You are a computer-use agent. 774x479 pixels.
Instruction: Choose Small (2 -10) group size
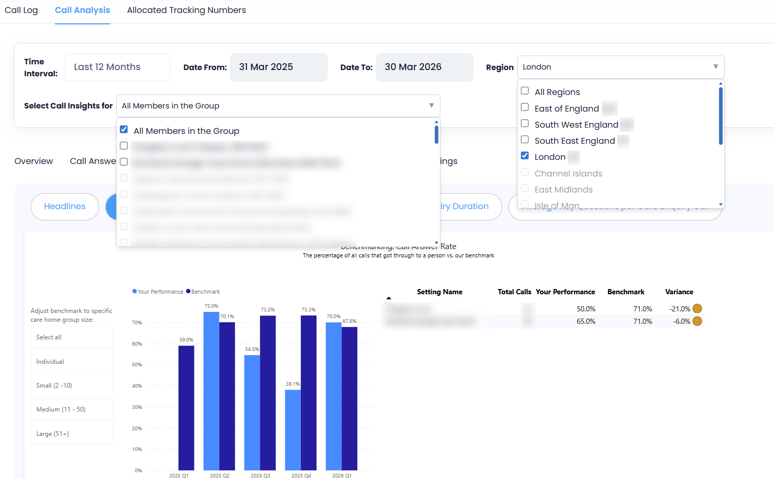click(72, 385)
